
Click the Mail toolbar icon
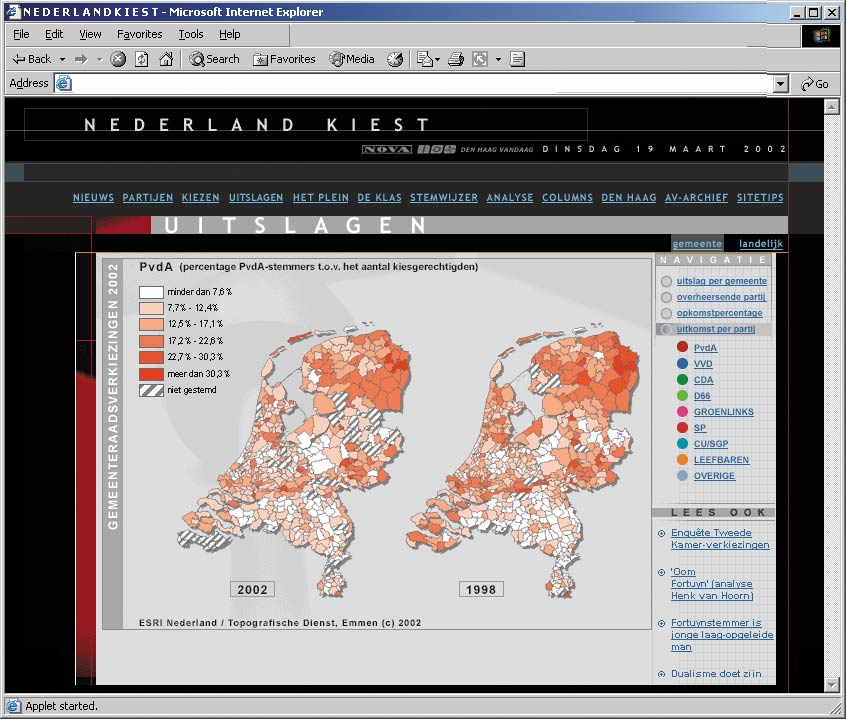click(x=425, y=59)
